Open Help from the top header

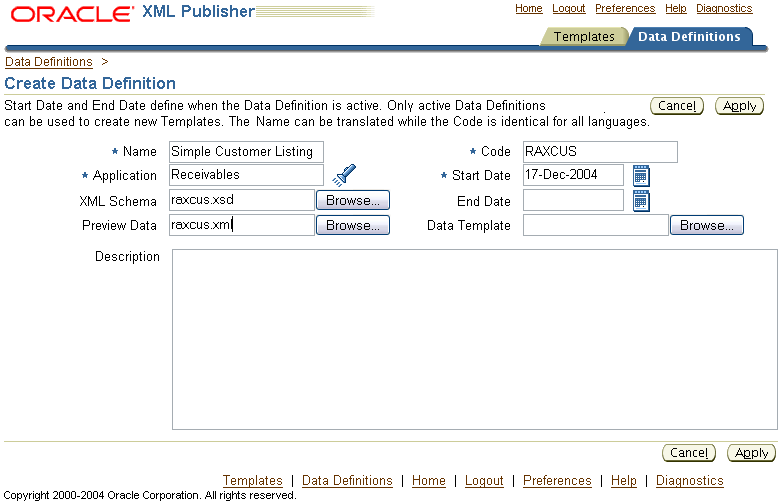(676, 8)
